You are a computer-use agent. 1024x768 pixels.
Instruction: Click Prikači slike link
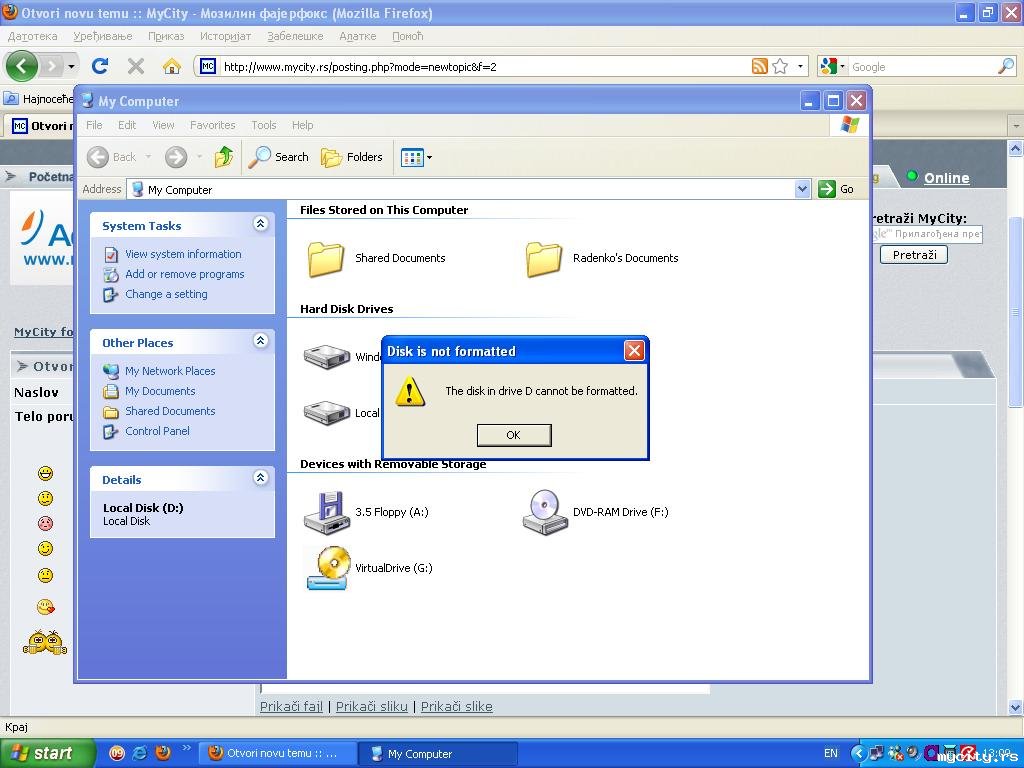pos(456,707)
